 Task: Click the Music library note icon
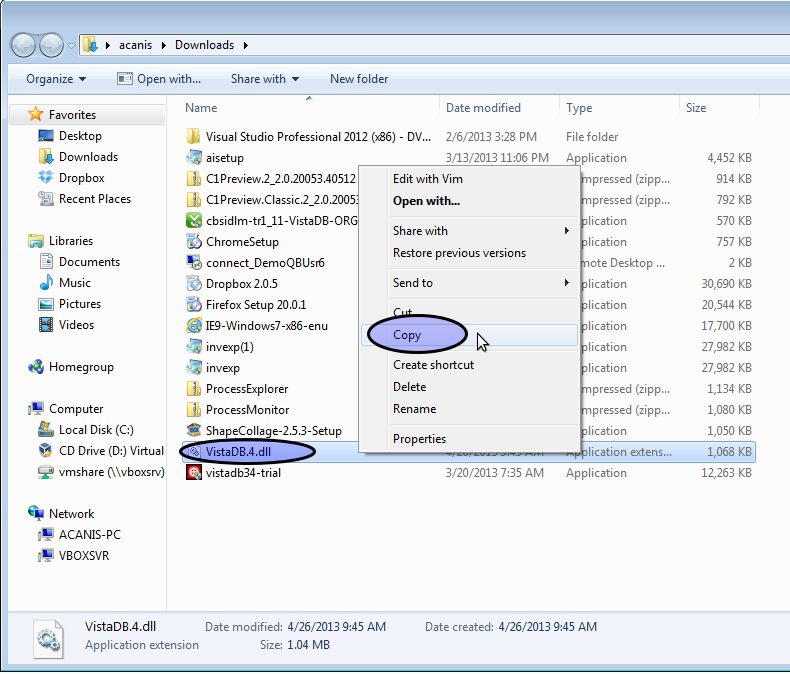46,283
